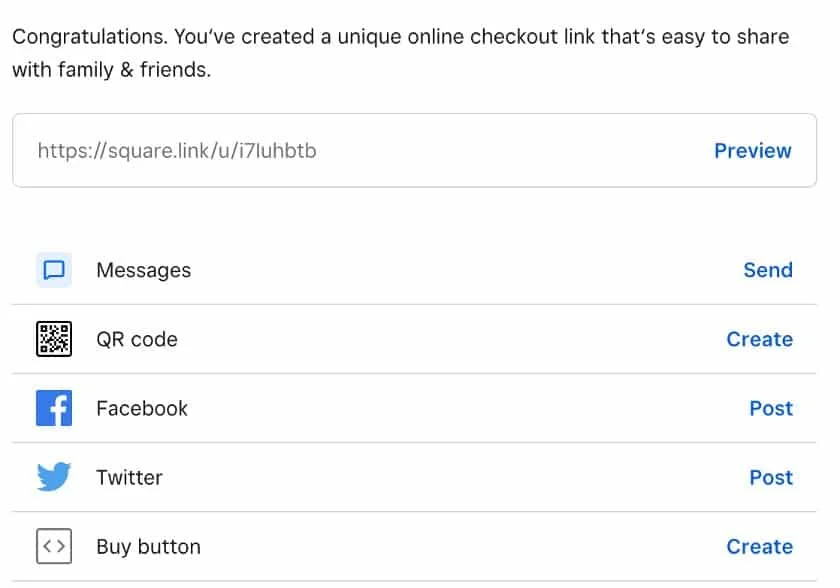Click the Buy button code brackets icon
This screenshot has height=588, width=840.
click(54, 546)
